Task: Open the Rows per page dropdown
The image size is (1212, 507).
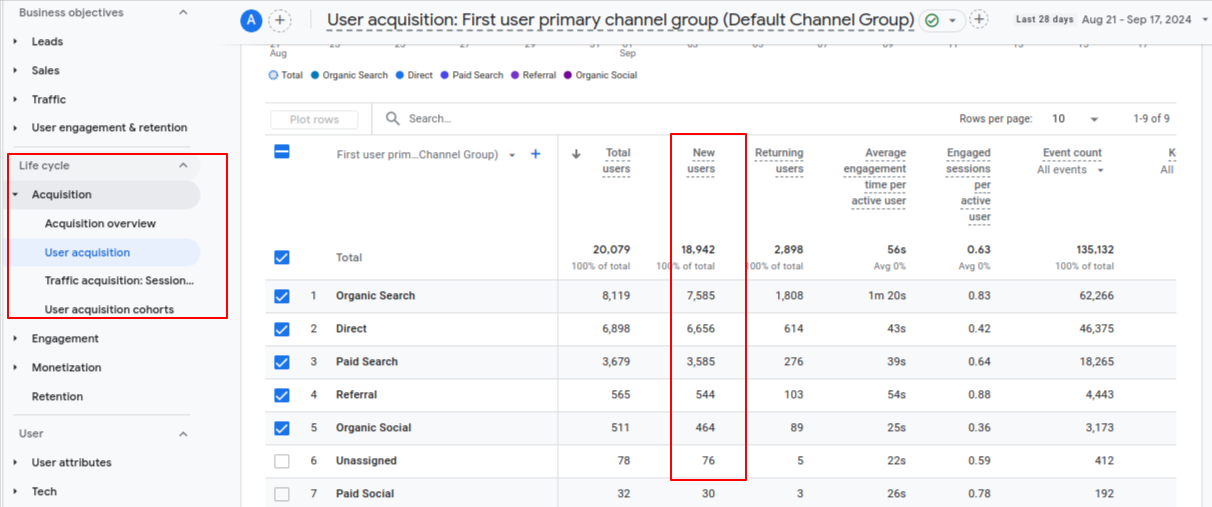Action: tap(1075, 119)
